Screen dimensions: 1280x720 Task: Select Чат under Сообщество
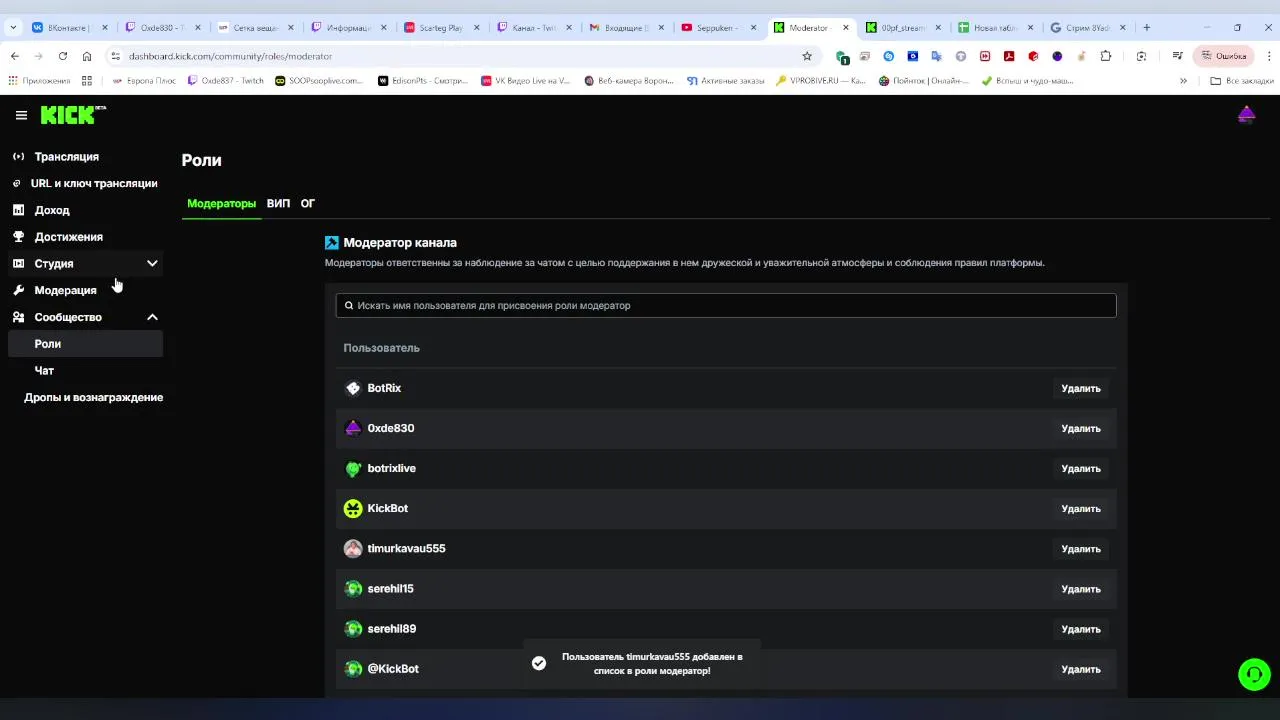click(44, 370)
